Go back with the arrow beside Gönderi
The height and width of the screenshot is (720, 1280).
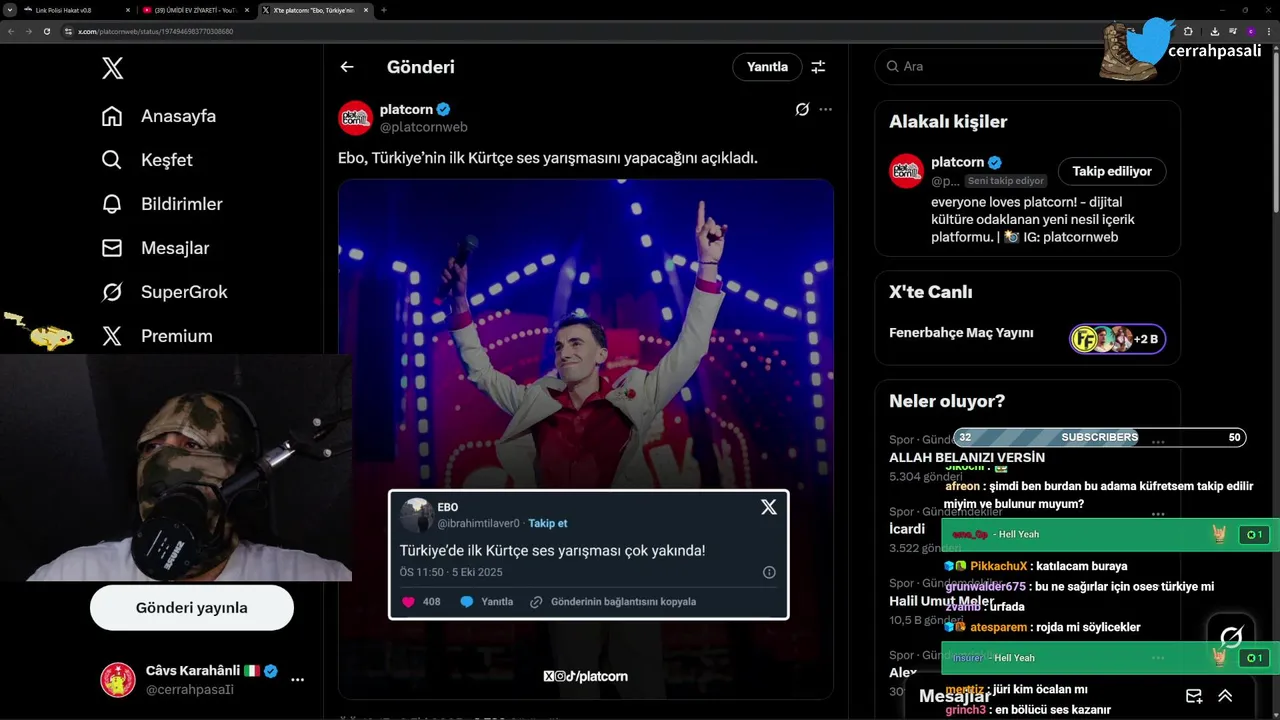pos(347,67)
